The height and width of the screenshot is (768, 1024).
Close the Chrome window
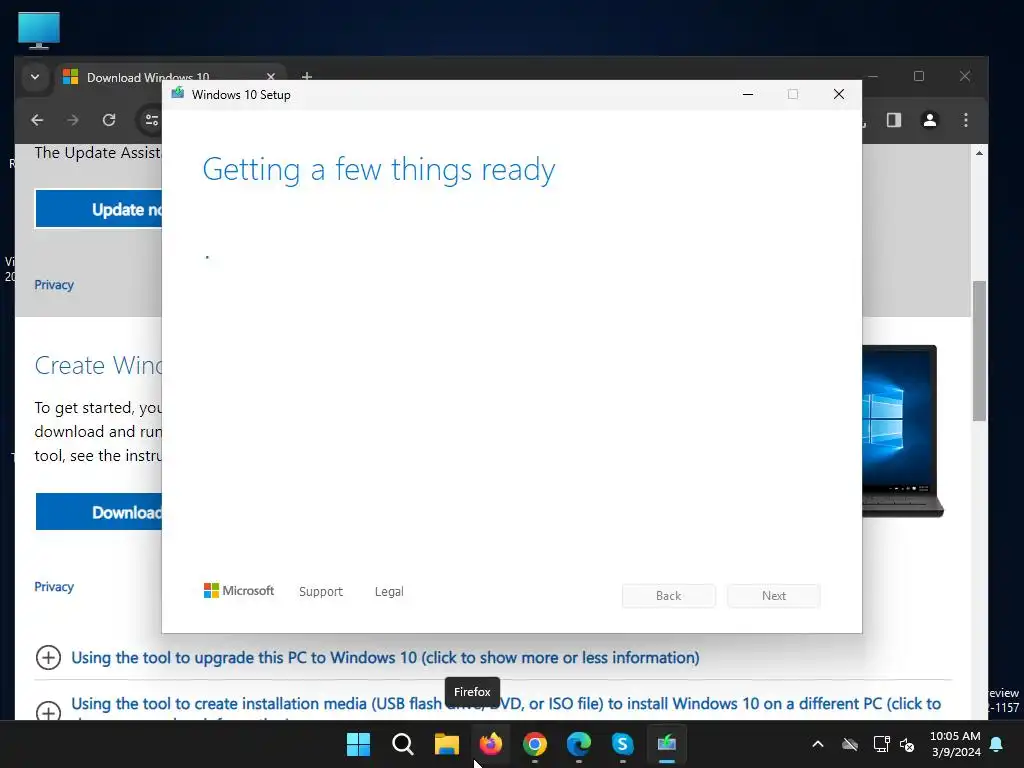coord(965,76)
